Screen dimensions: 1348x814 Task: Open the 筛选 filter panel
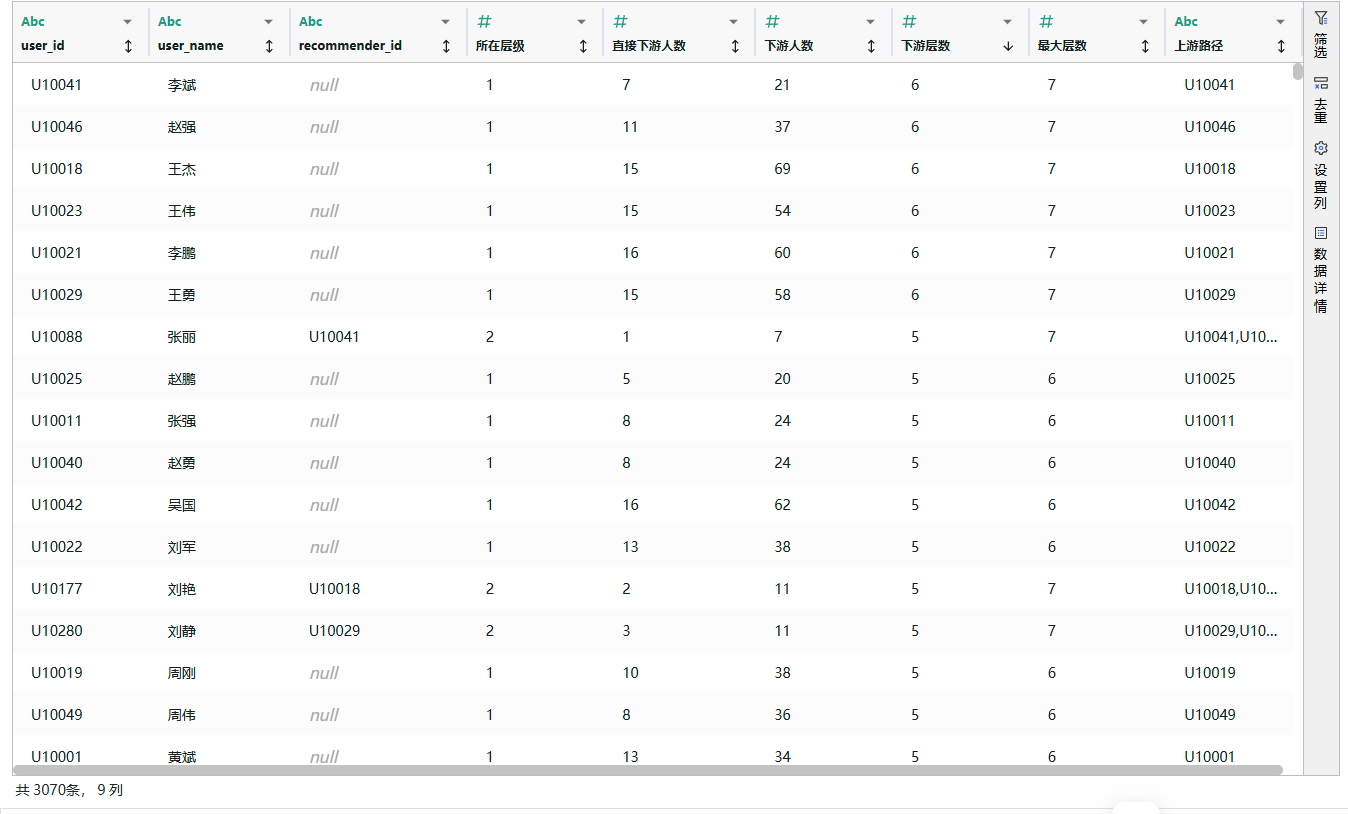pos(1321,34)
